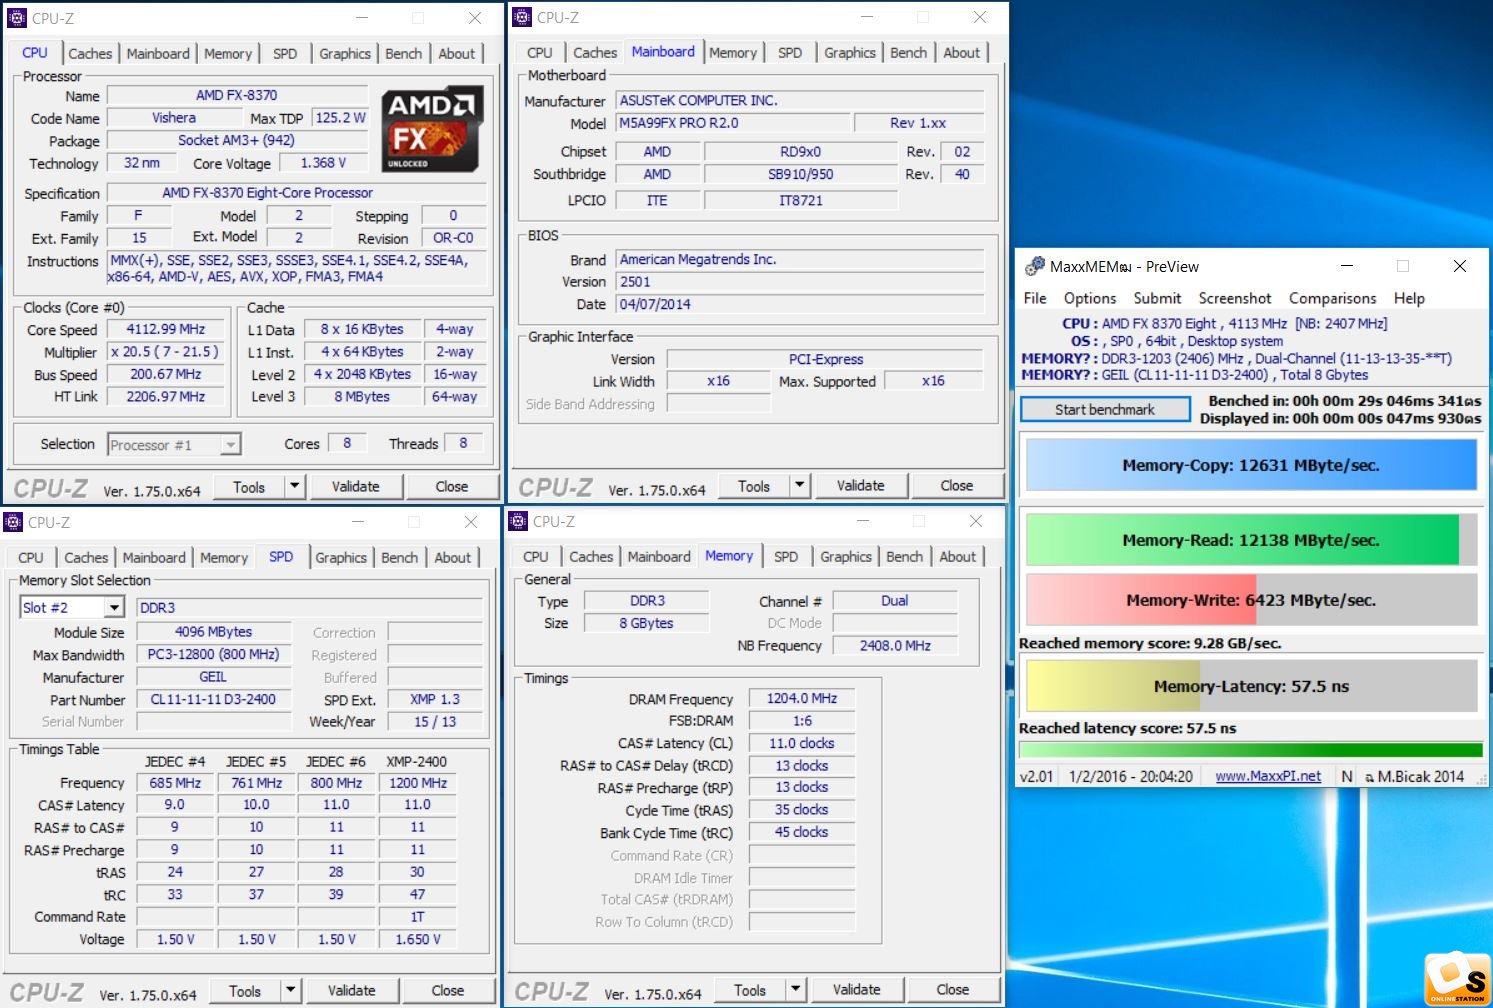Click the Memory-Copy result bar
This screenshot has width=1493, height=1008.
tap(1251, 465)
